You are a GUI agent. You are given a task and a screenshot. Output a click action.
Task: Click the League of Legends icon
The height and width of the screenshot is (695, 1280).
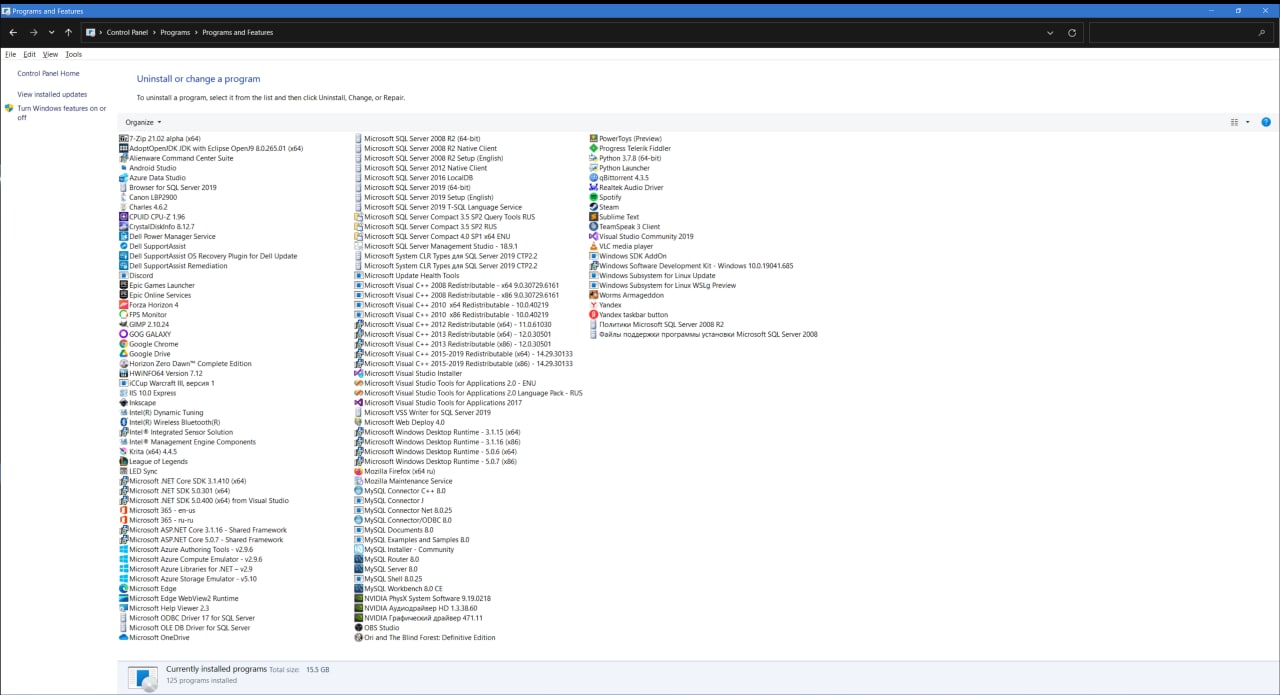(x=124, y=462)
